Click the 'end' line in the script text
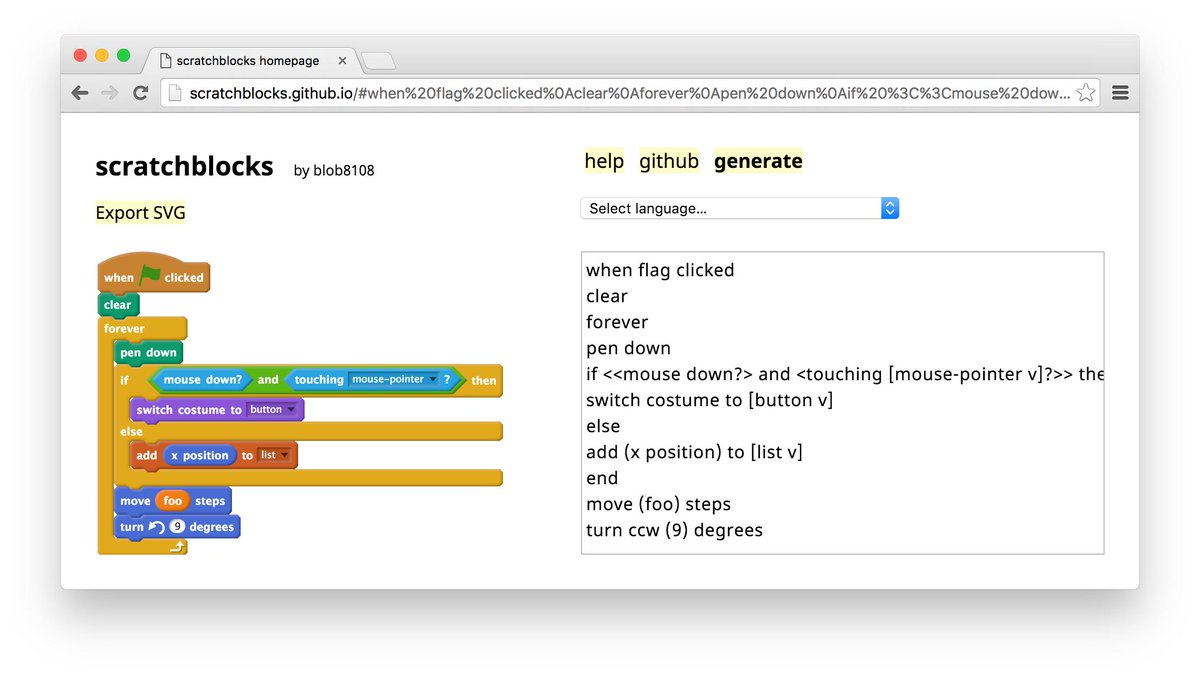The width and height of the screenshot is (1200, 676). pyautogui.click(x=602, y=478)
